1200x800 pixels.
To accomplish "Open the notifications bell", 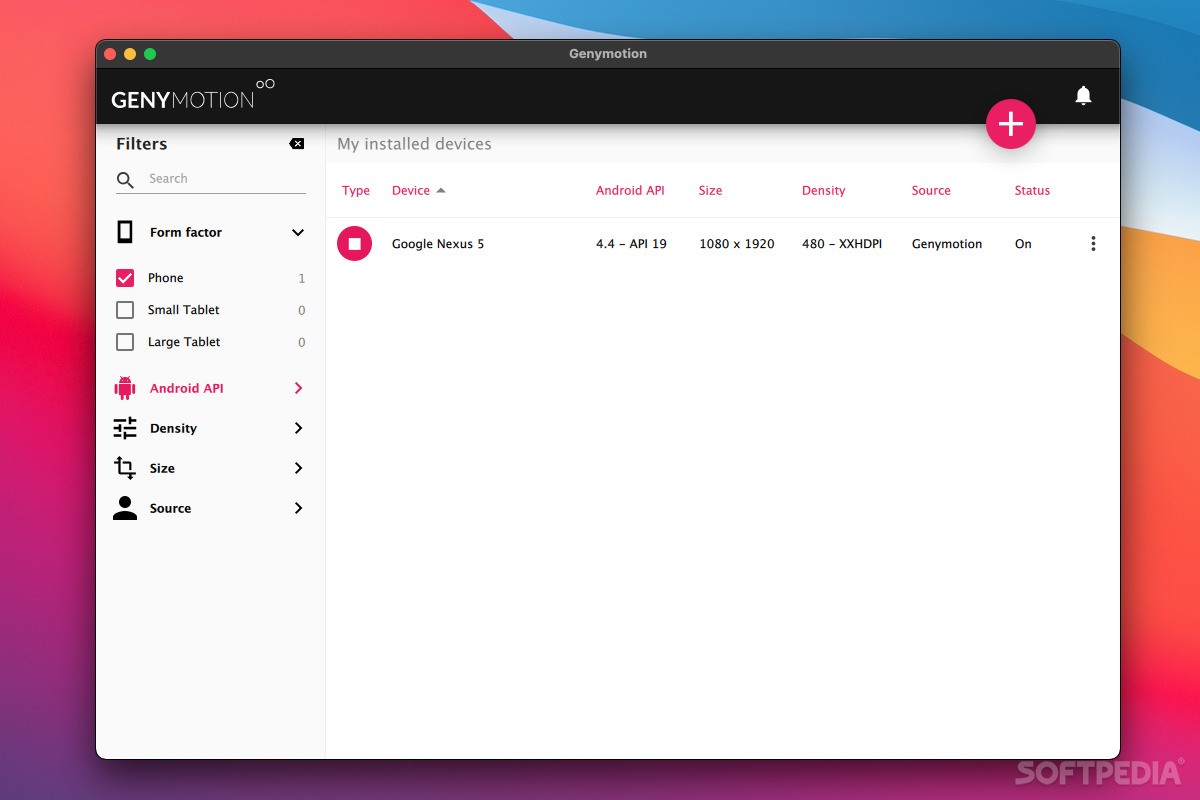I will 1083,96.
